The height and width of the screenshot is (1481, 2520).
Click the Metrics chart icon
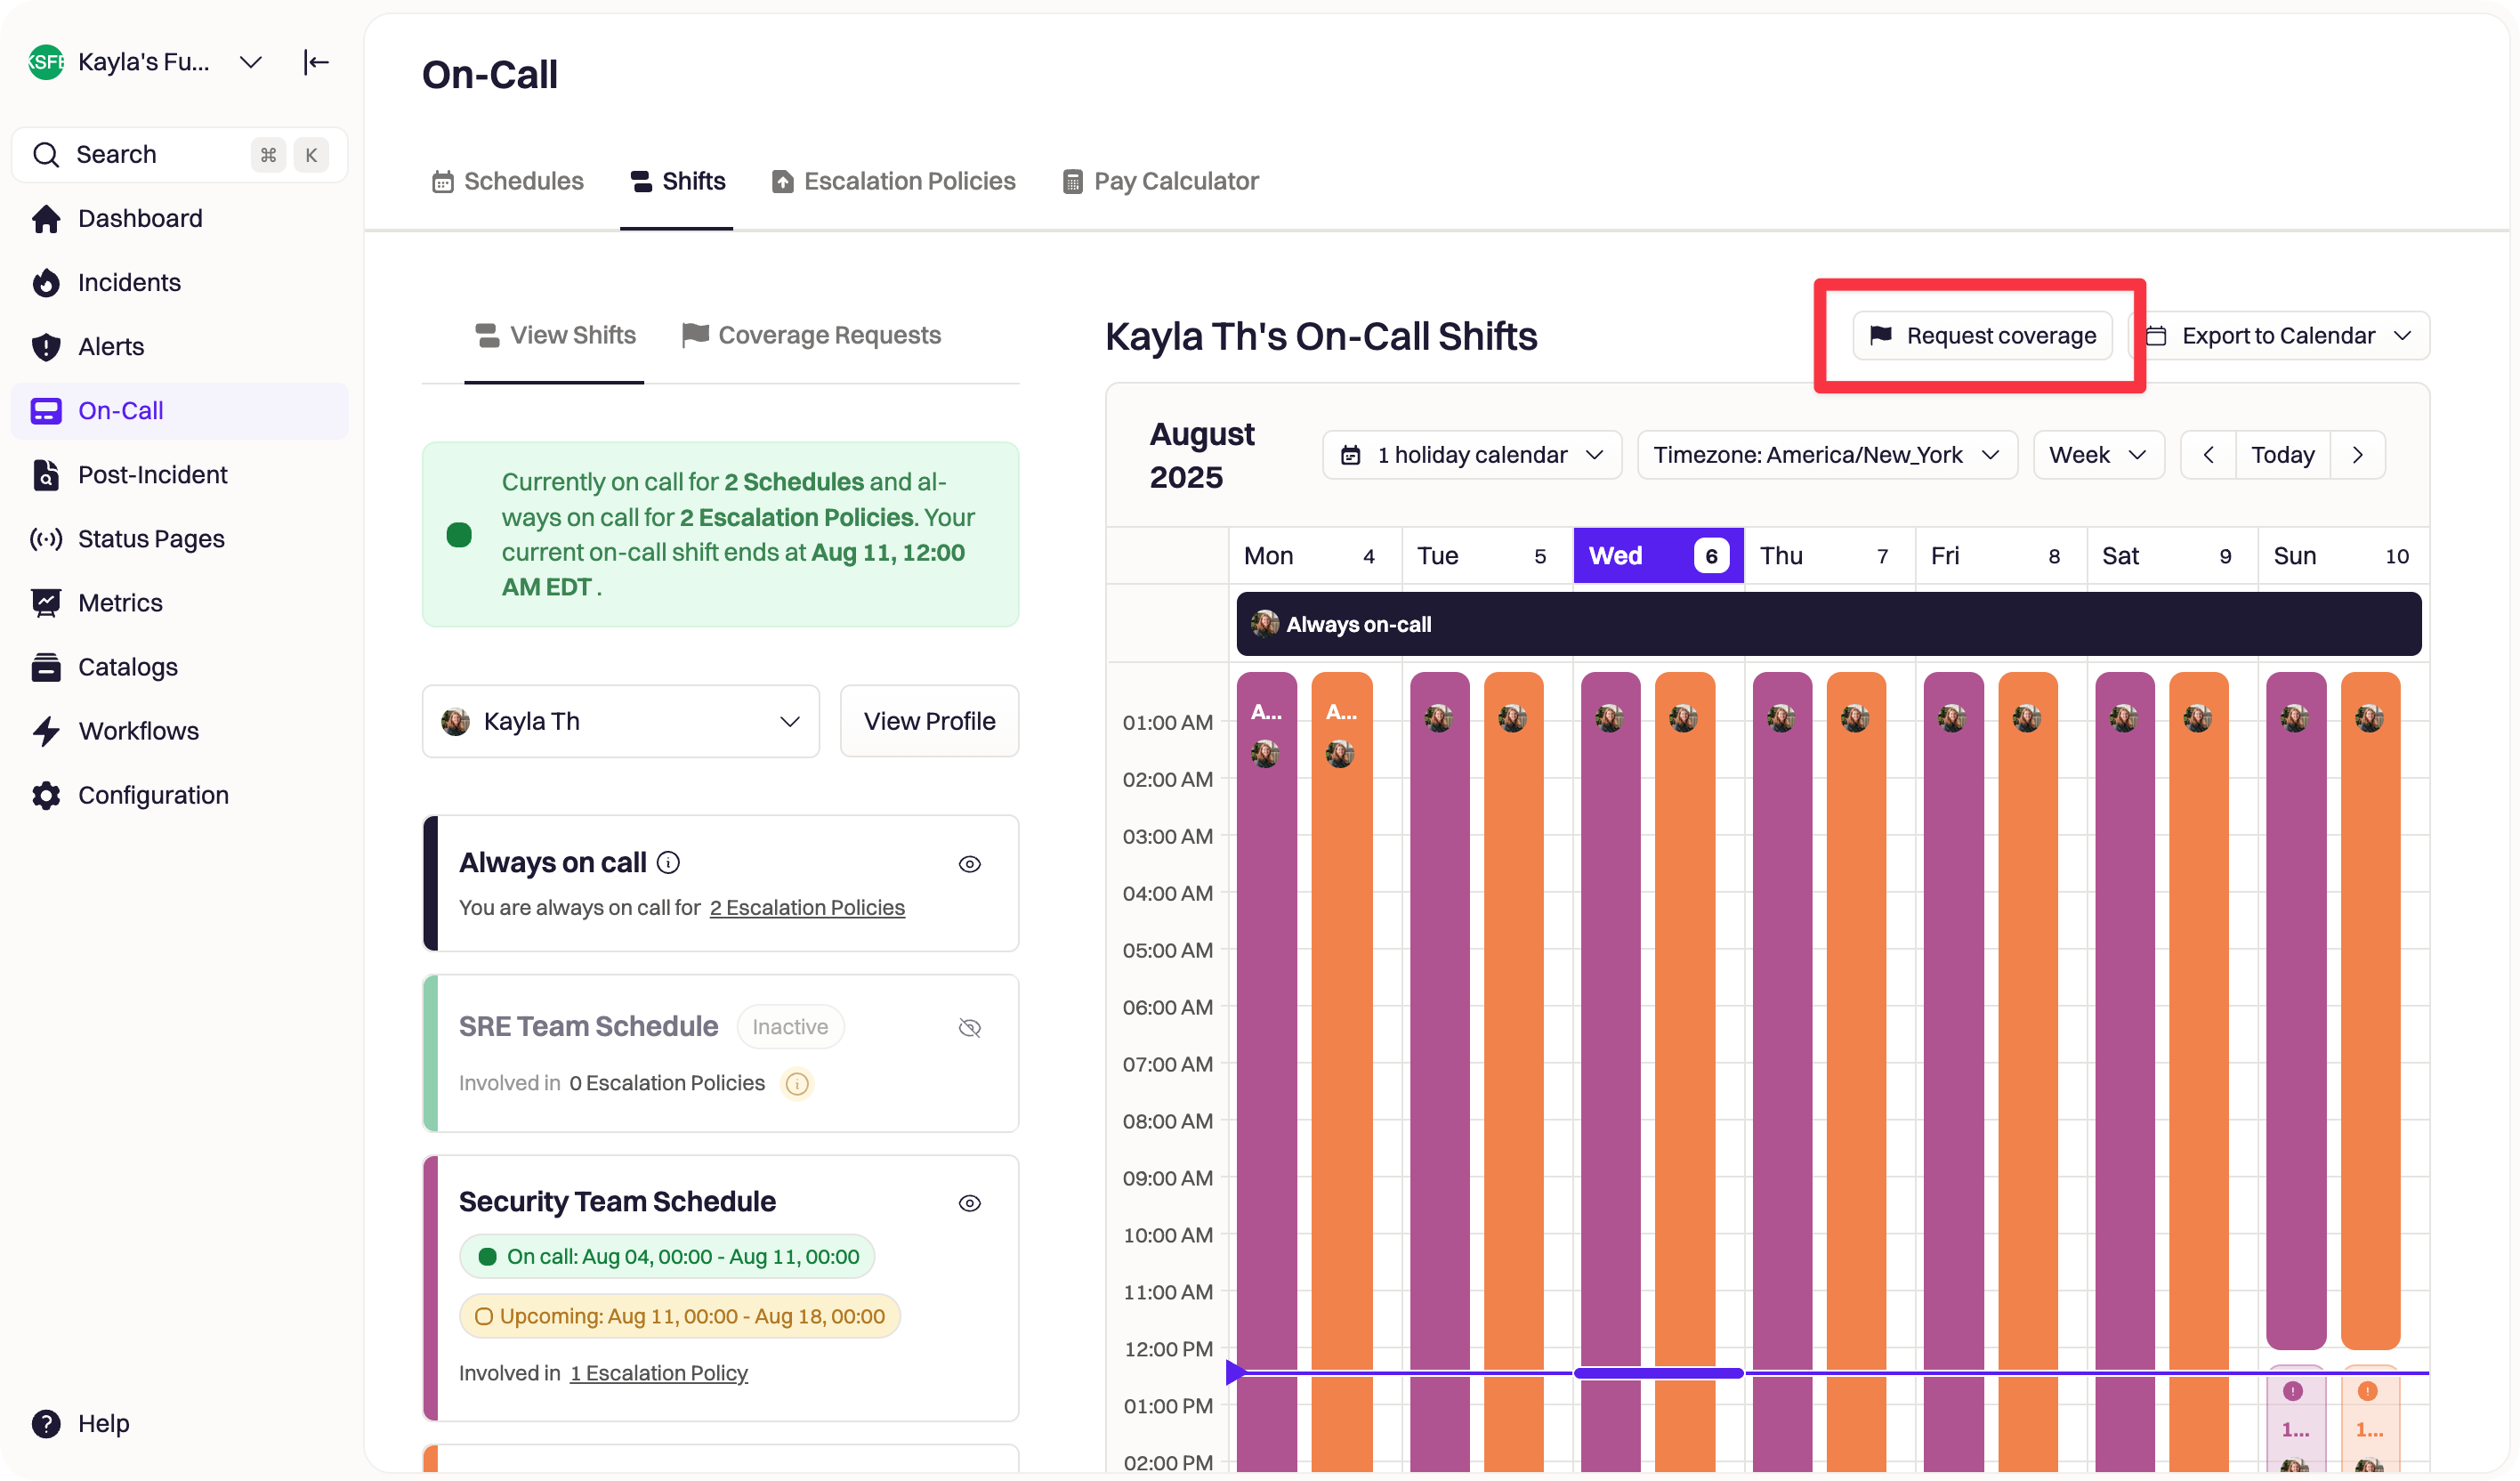click(x=46, y=602)
